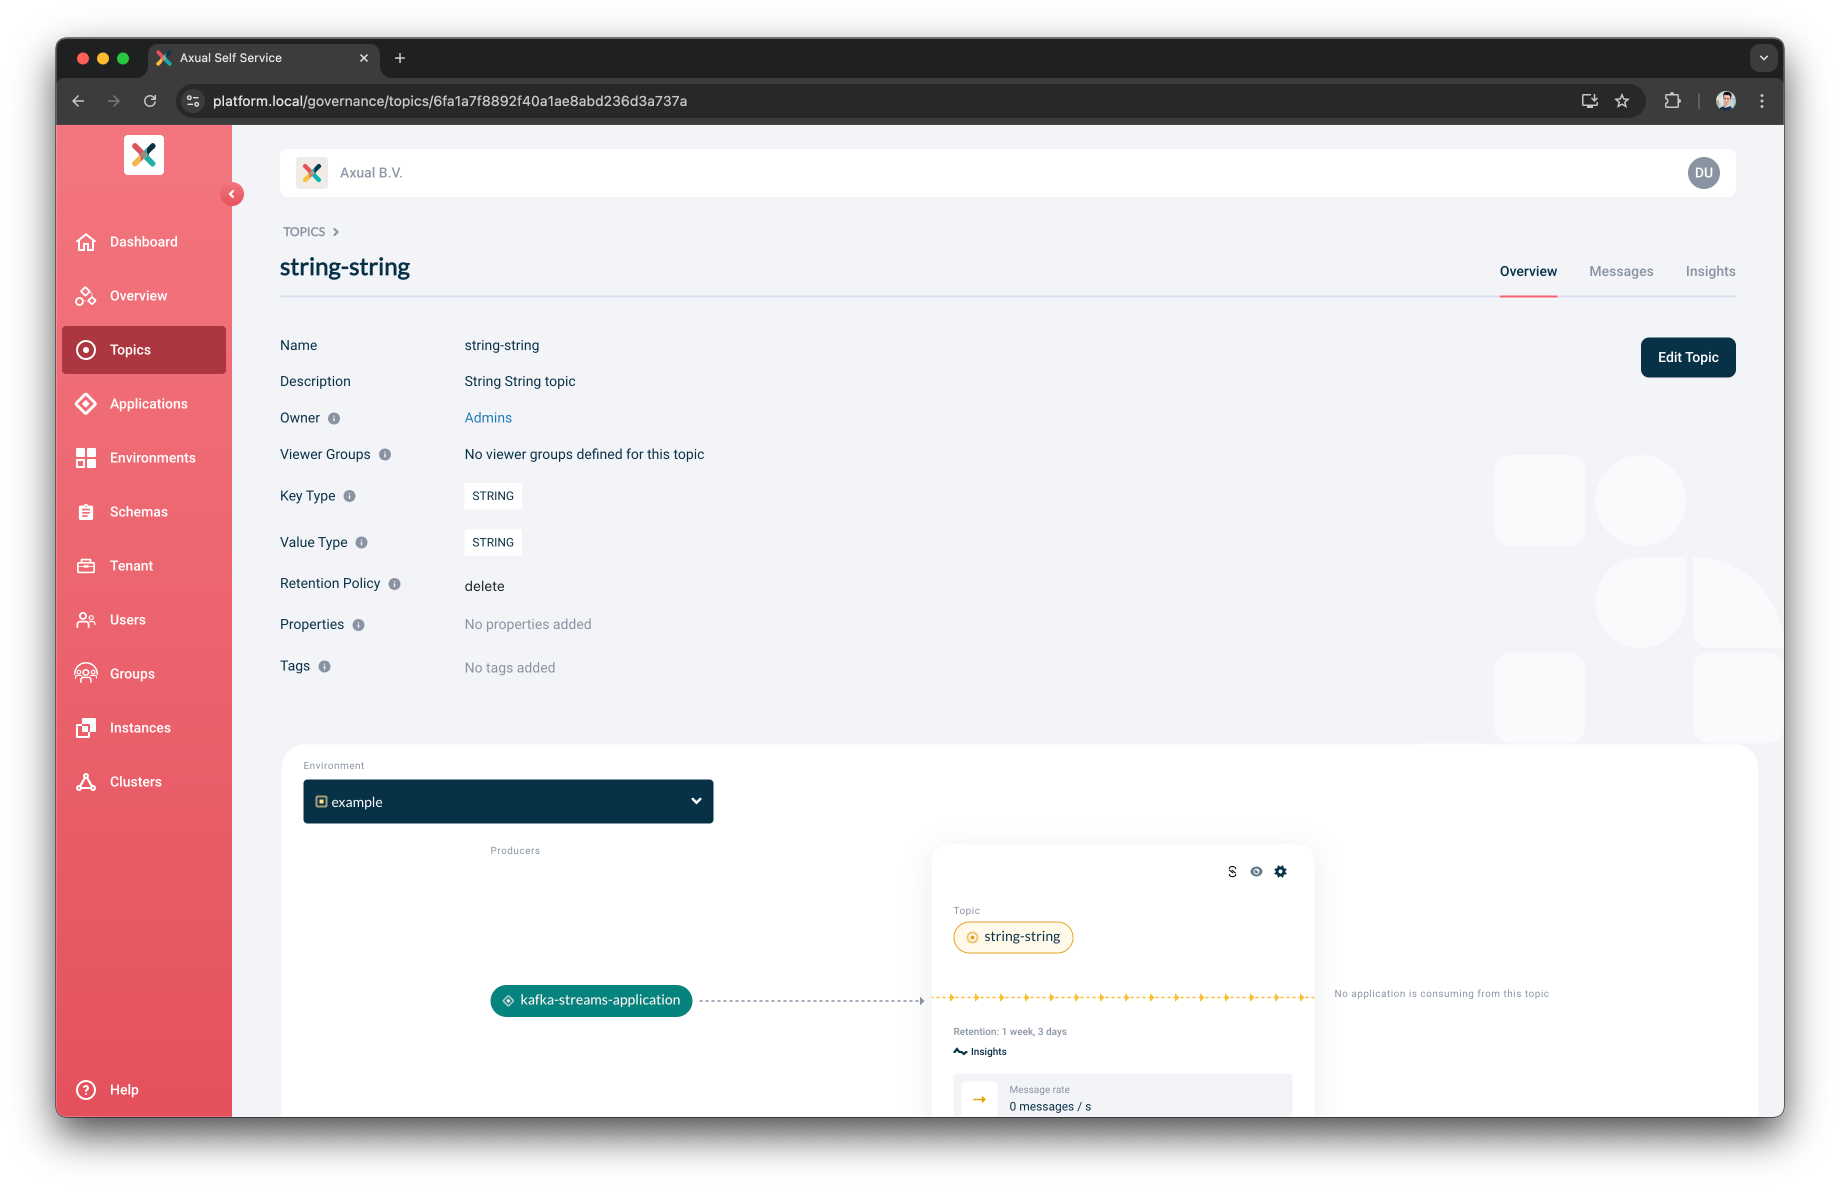The width and height of the screenshot is (1840, 1191).
Task: Show info tooltip next to Owner
Action: [x=334, y=419]
